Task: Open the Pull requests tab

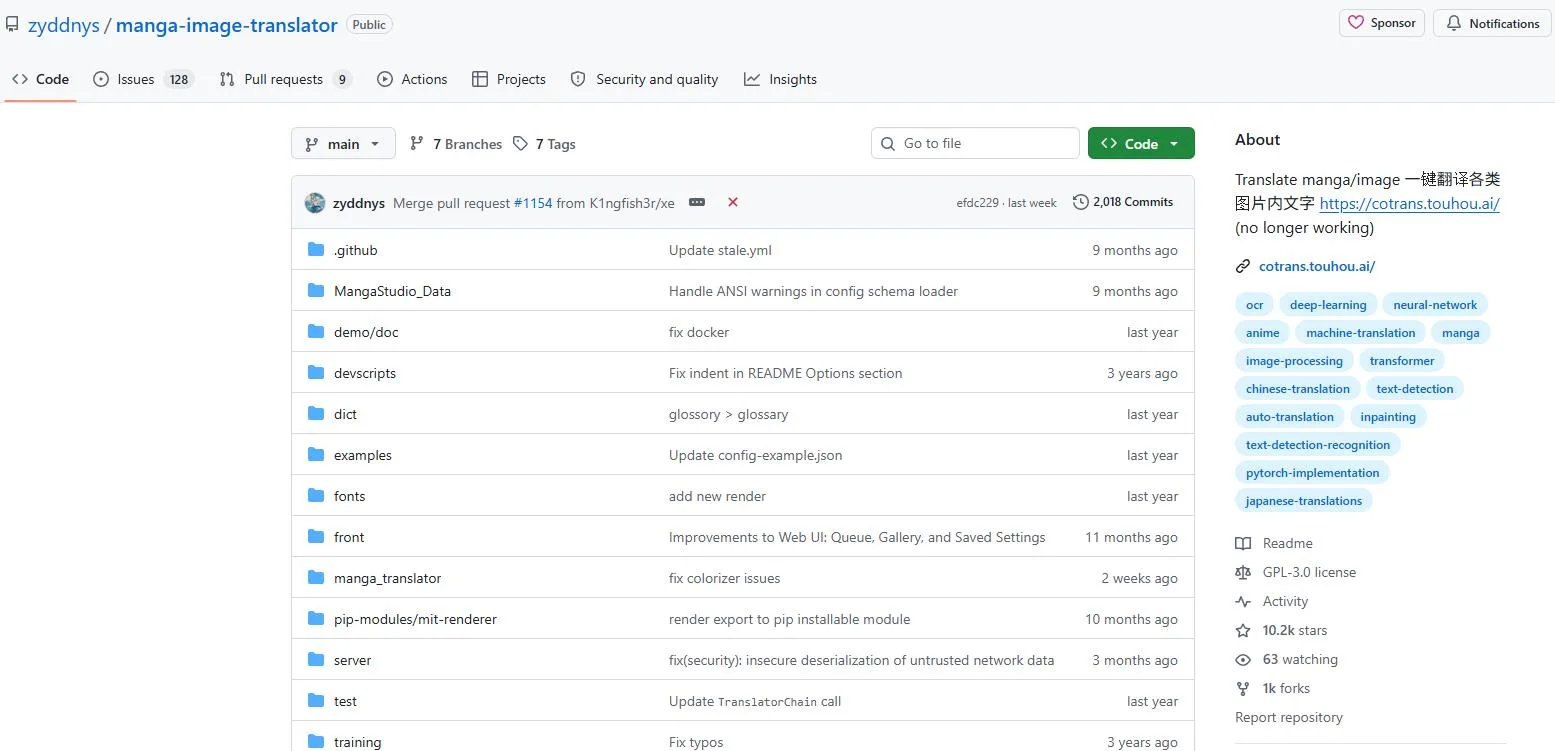Action: click(285, 79)
